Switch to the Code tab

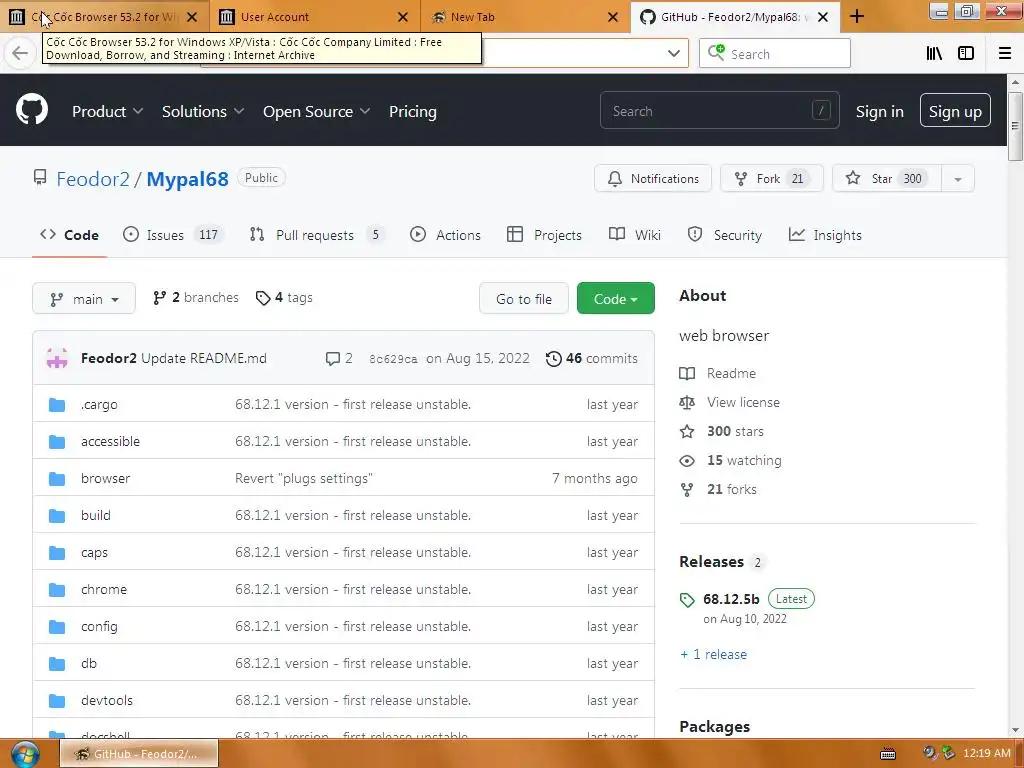(x=69, y=235)
